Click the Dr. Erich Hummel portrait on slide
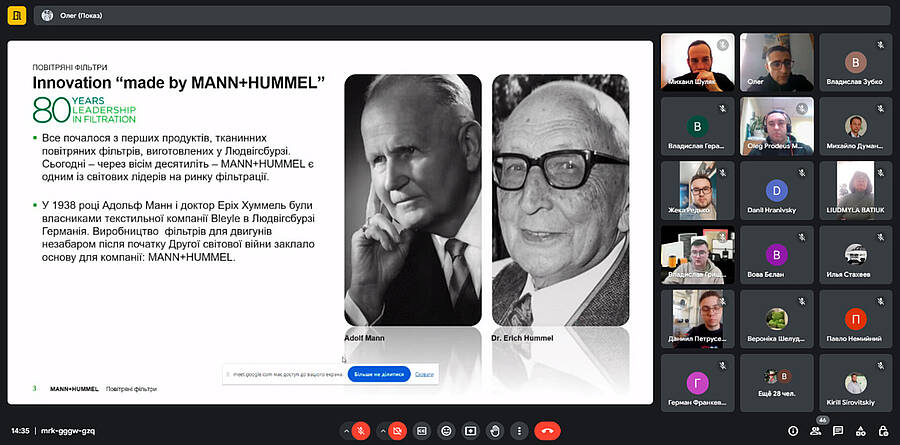Screen dimensions: 900x445 (560, 200)
